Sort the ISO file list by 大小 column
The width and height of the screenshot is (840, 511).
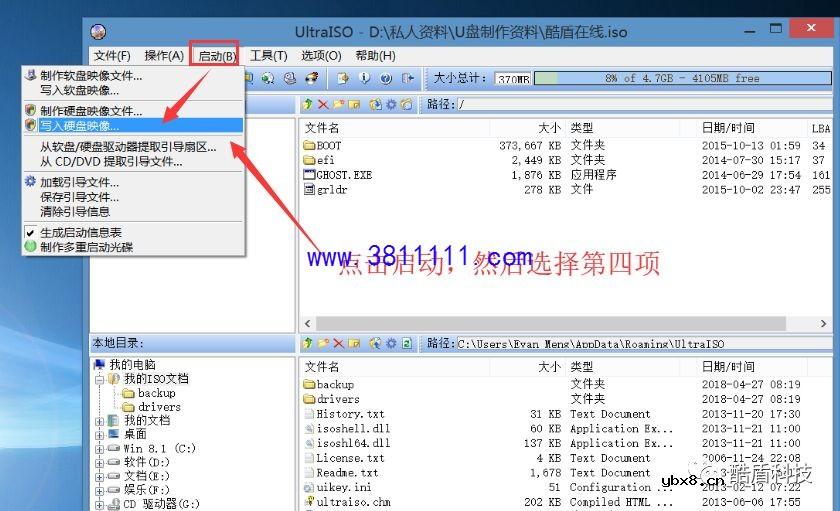tap(549, 128)
